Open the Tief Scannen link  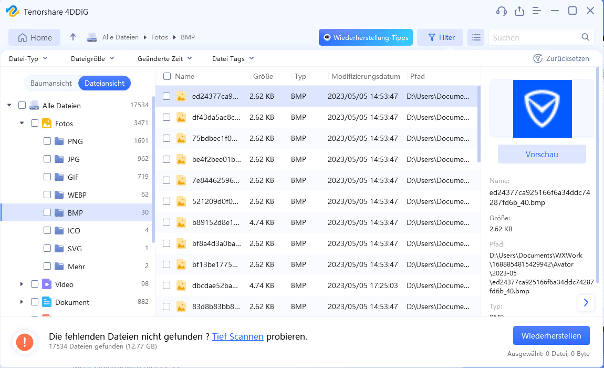coord(238,337)
